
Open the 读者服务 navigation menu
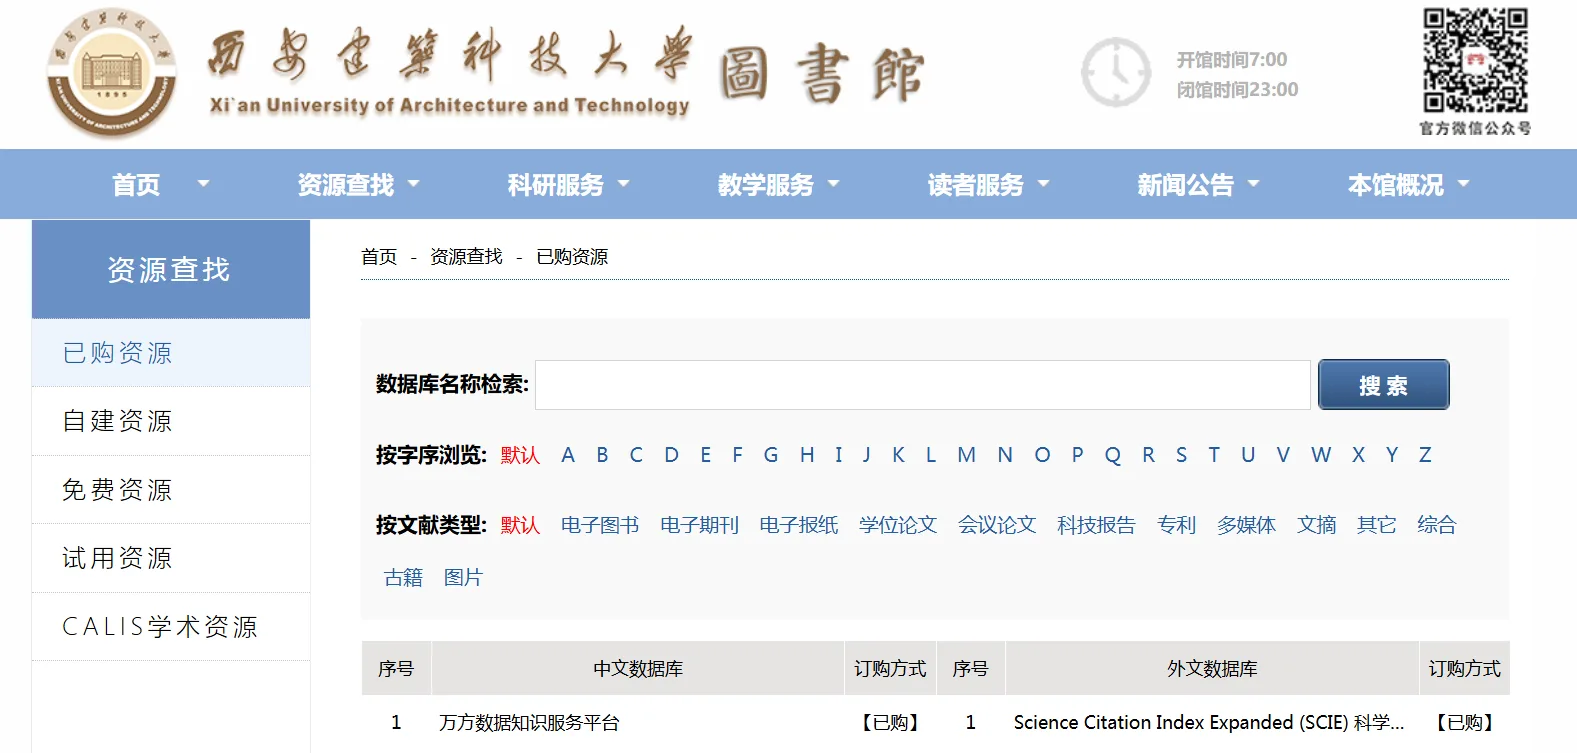click(976, 185)
